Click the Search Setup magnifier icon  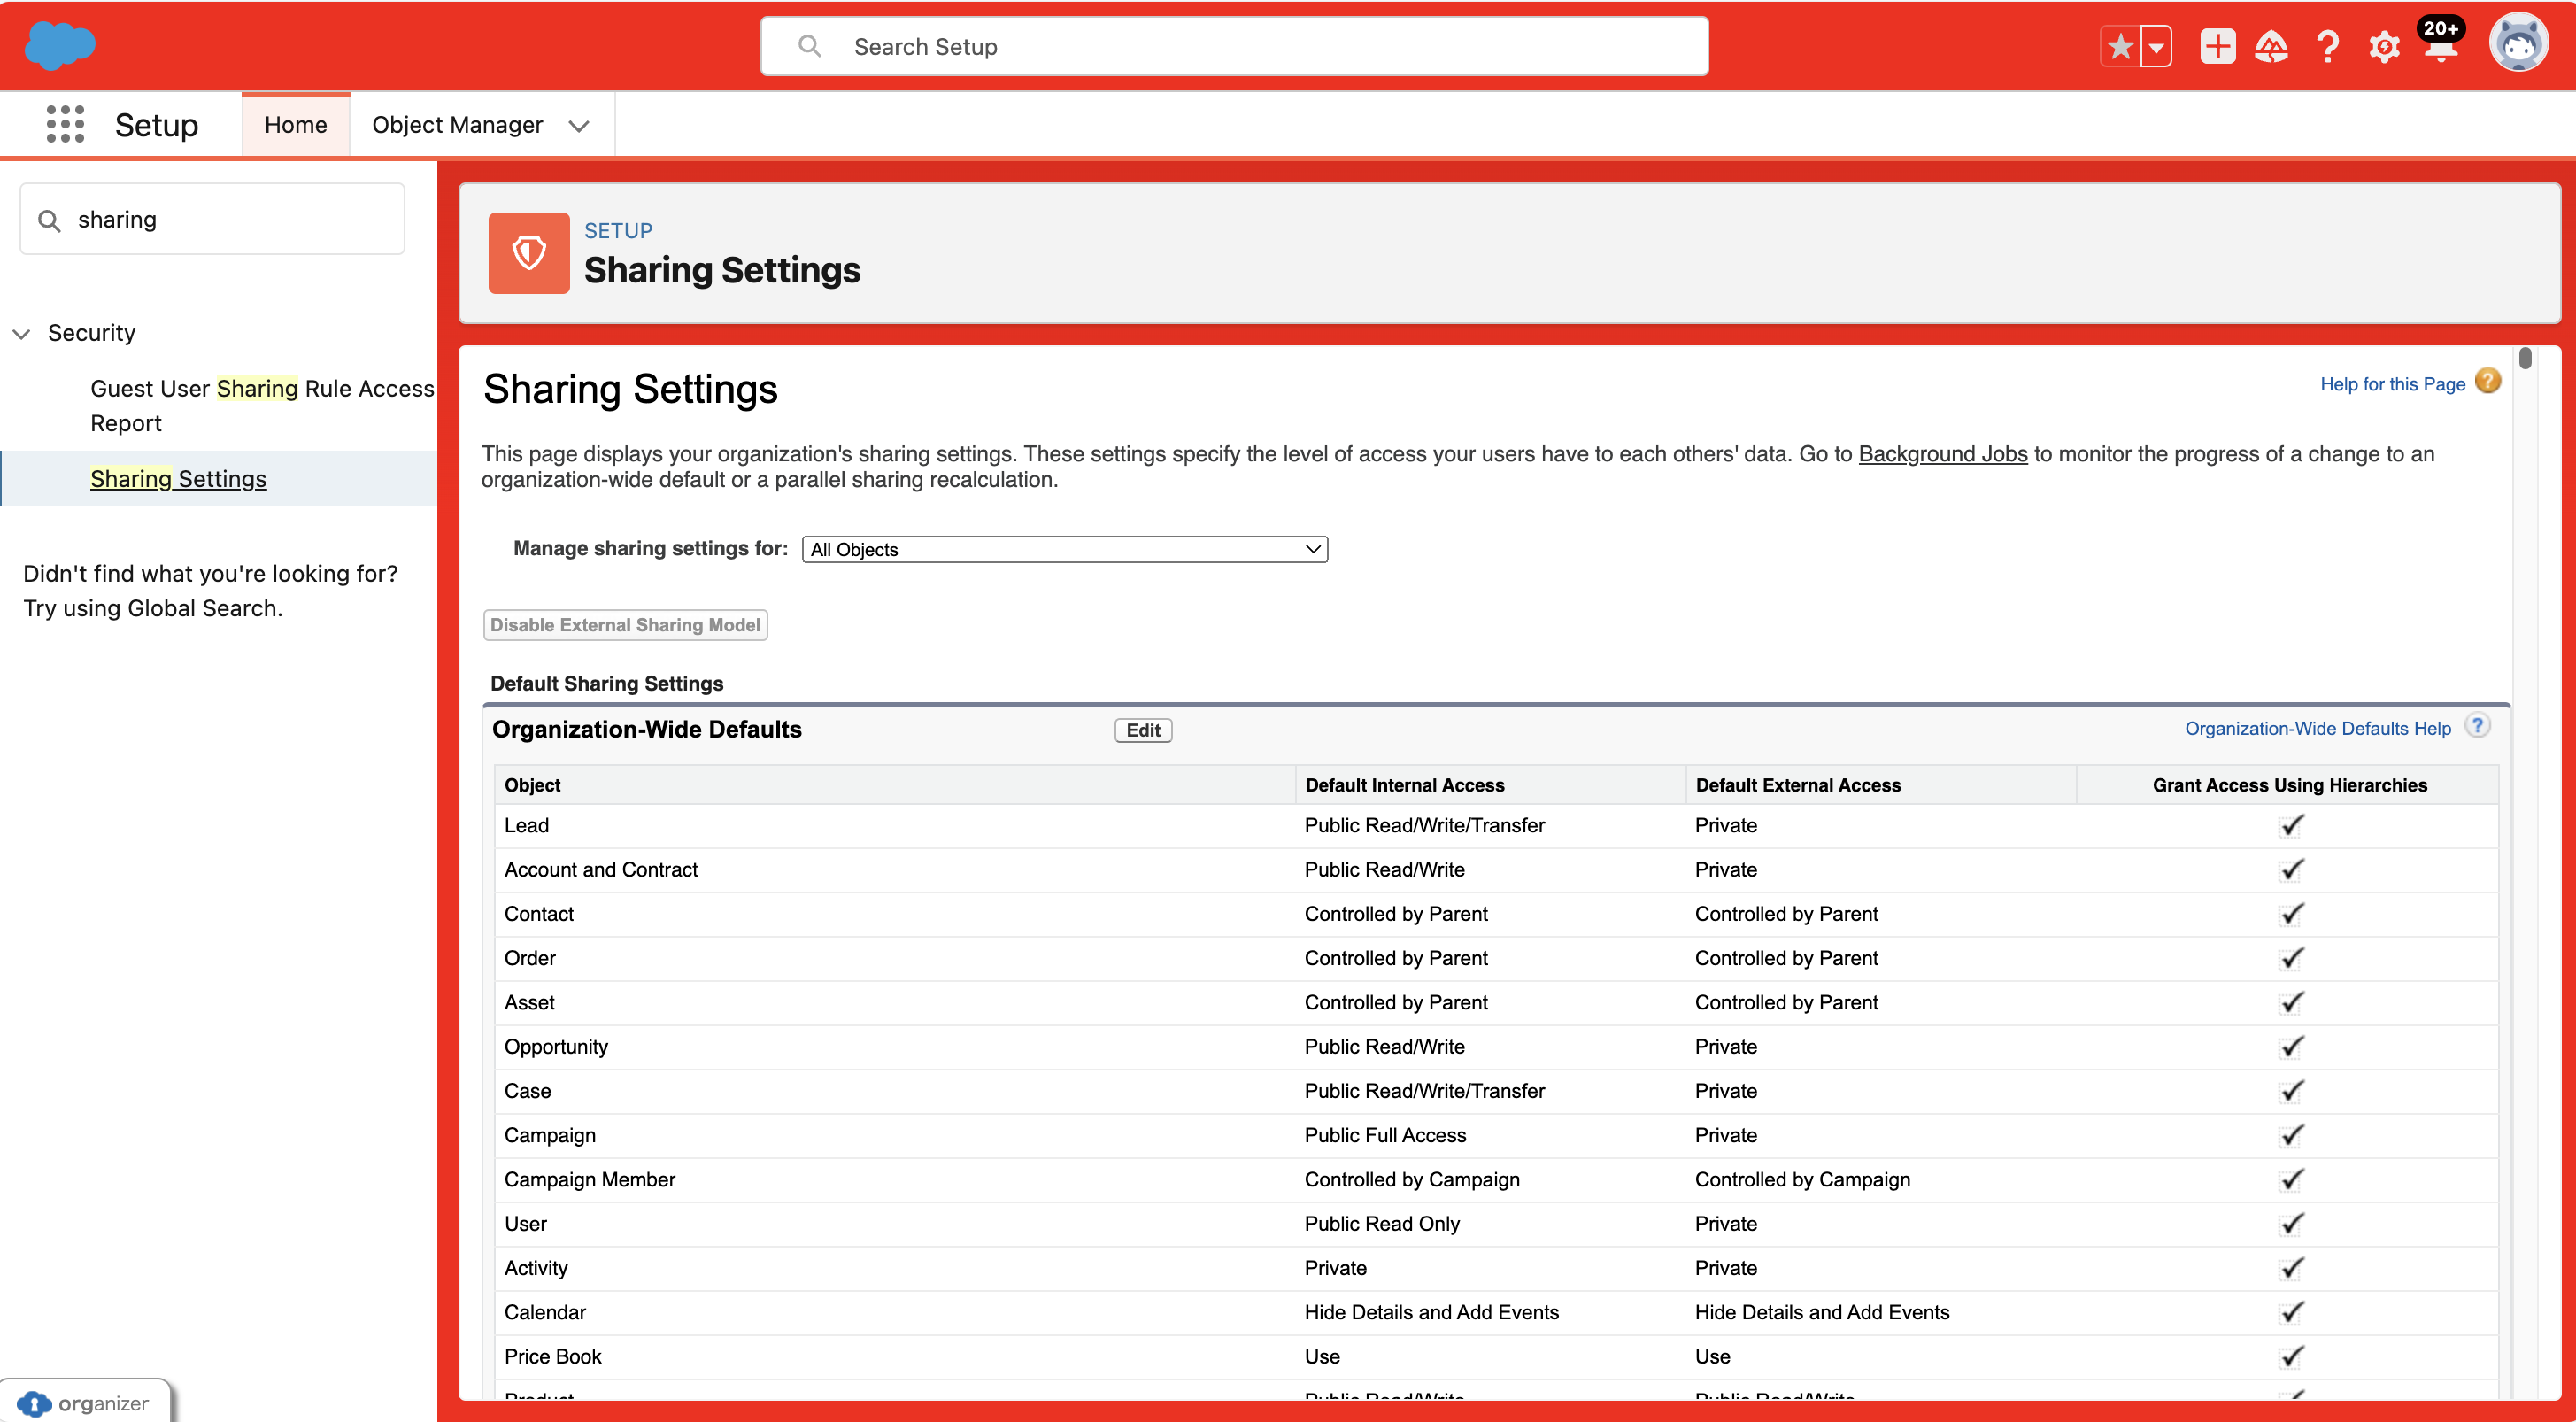click(810, 46)
